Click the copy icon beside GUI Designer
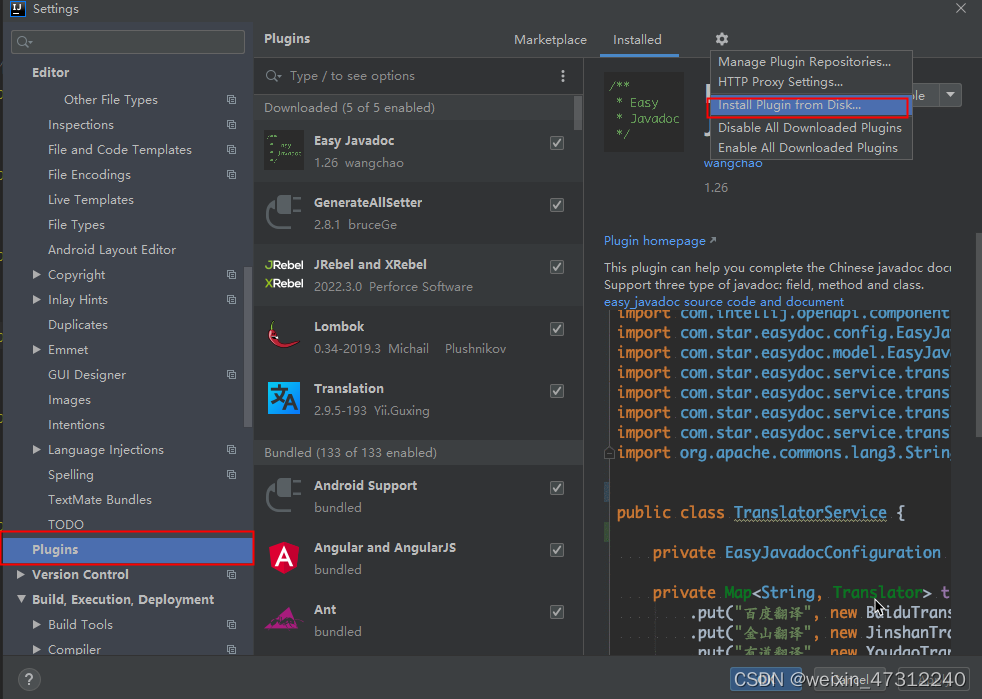This screenshot has width=982, height=699. coord(232,375)
